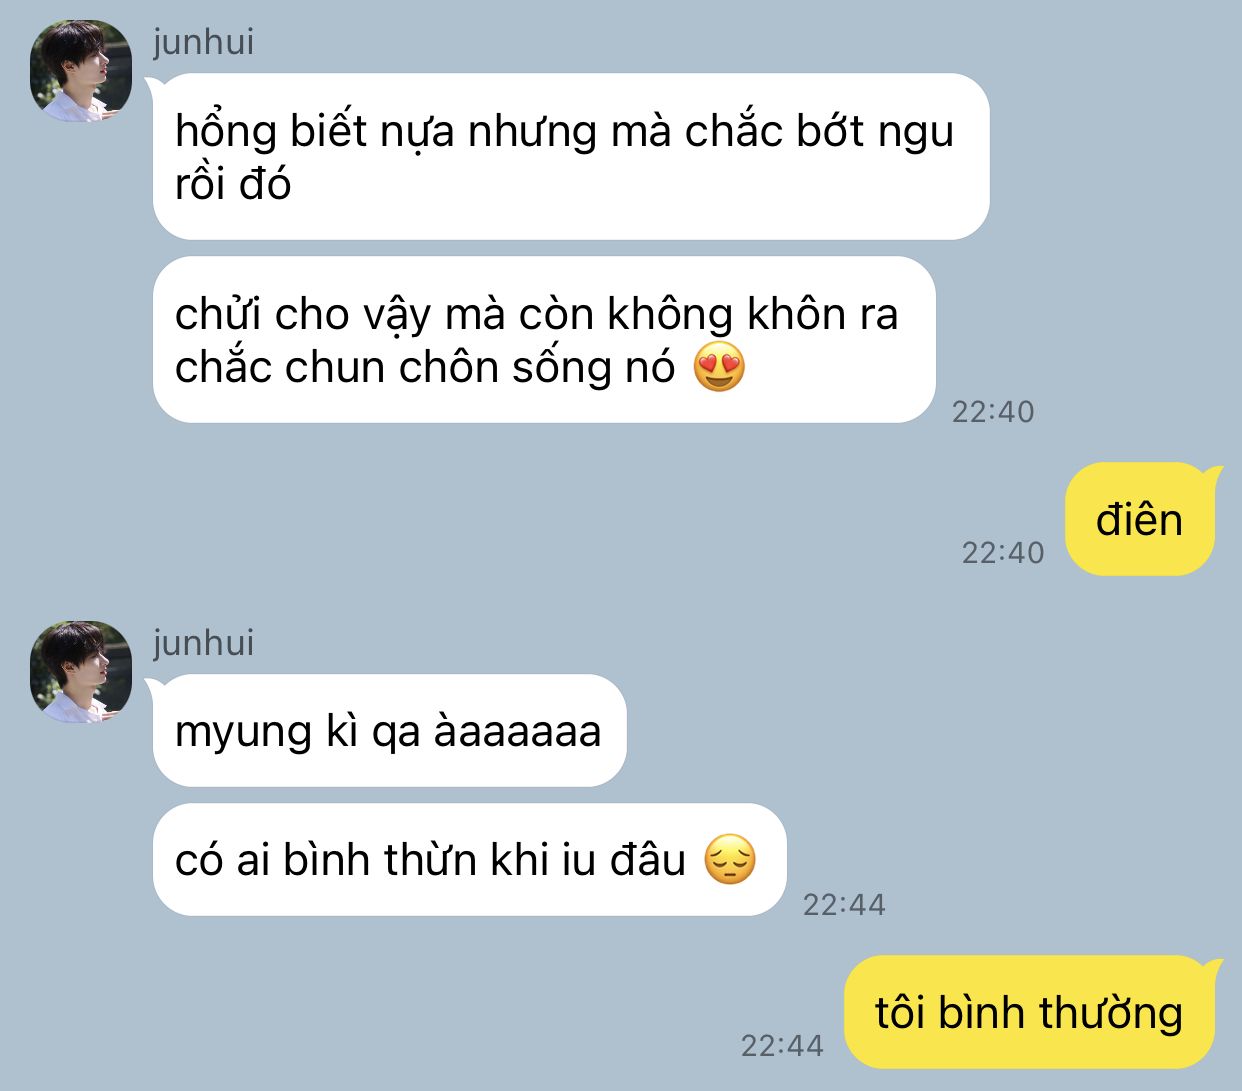1242x1091 pixels.
Task: Select the lower junhui sender name
Action: (203, 643)
